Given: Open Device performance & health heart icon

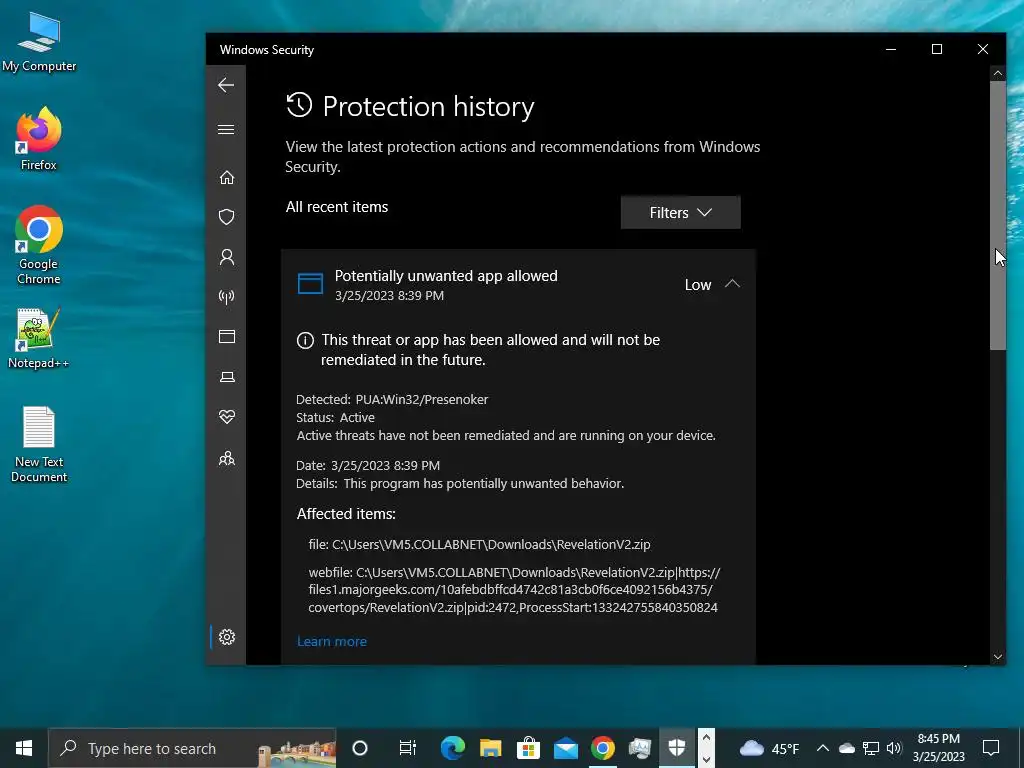Looking at the screenshot, I should pos(227,417).
